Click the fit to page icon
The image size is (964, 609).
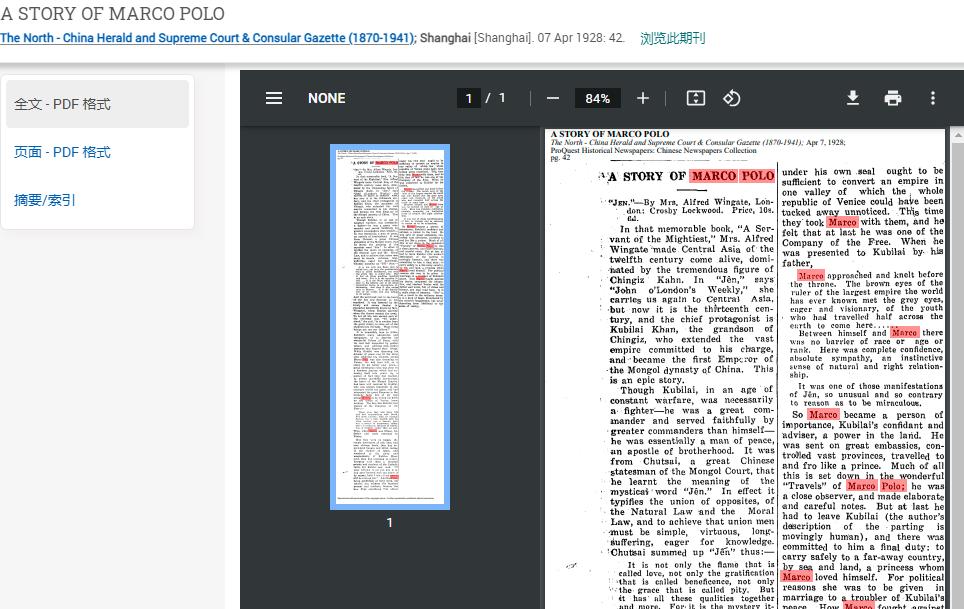(696, 98)
